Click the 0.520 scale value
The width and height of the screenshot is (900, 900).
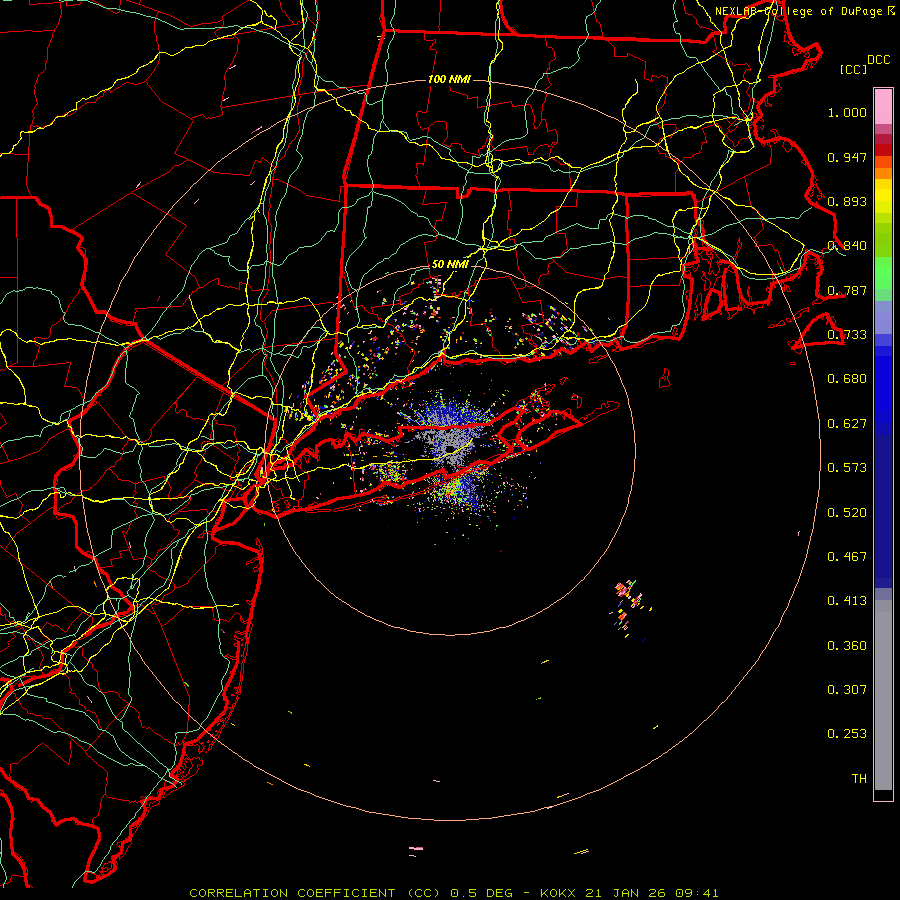point(847,513)
